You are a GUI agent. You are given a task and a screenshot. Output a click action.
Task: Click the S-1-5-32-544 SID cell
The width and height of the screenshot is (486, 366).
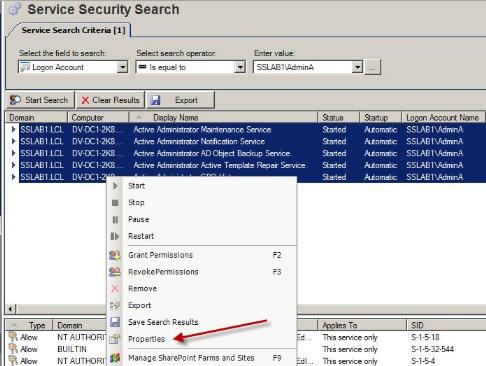(x=432, y=349)
